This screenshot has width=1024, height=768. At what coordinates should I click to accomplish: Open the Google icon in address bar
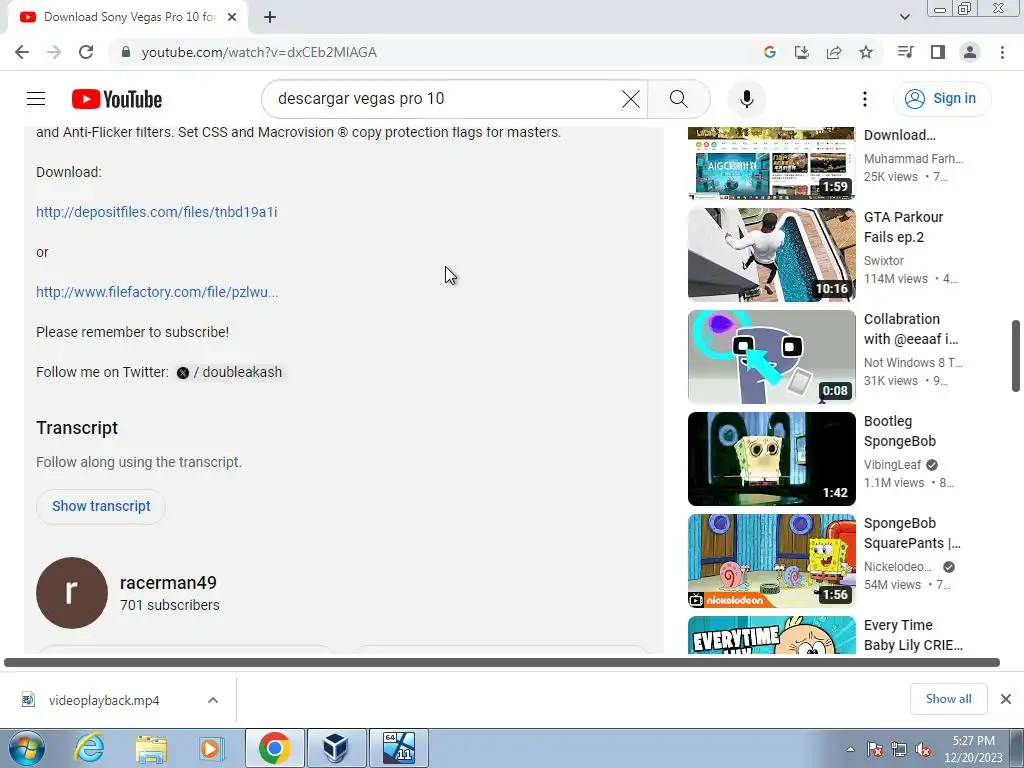tap(770, 52)
